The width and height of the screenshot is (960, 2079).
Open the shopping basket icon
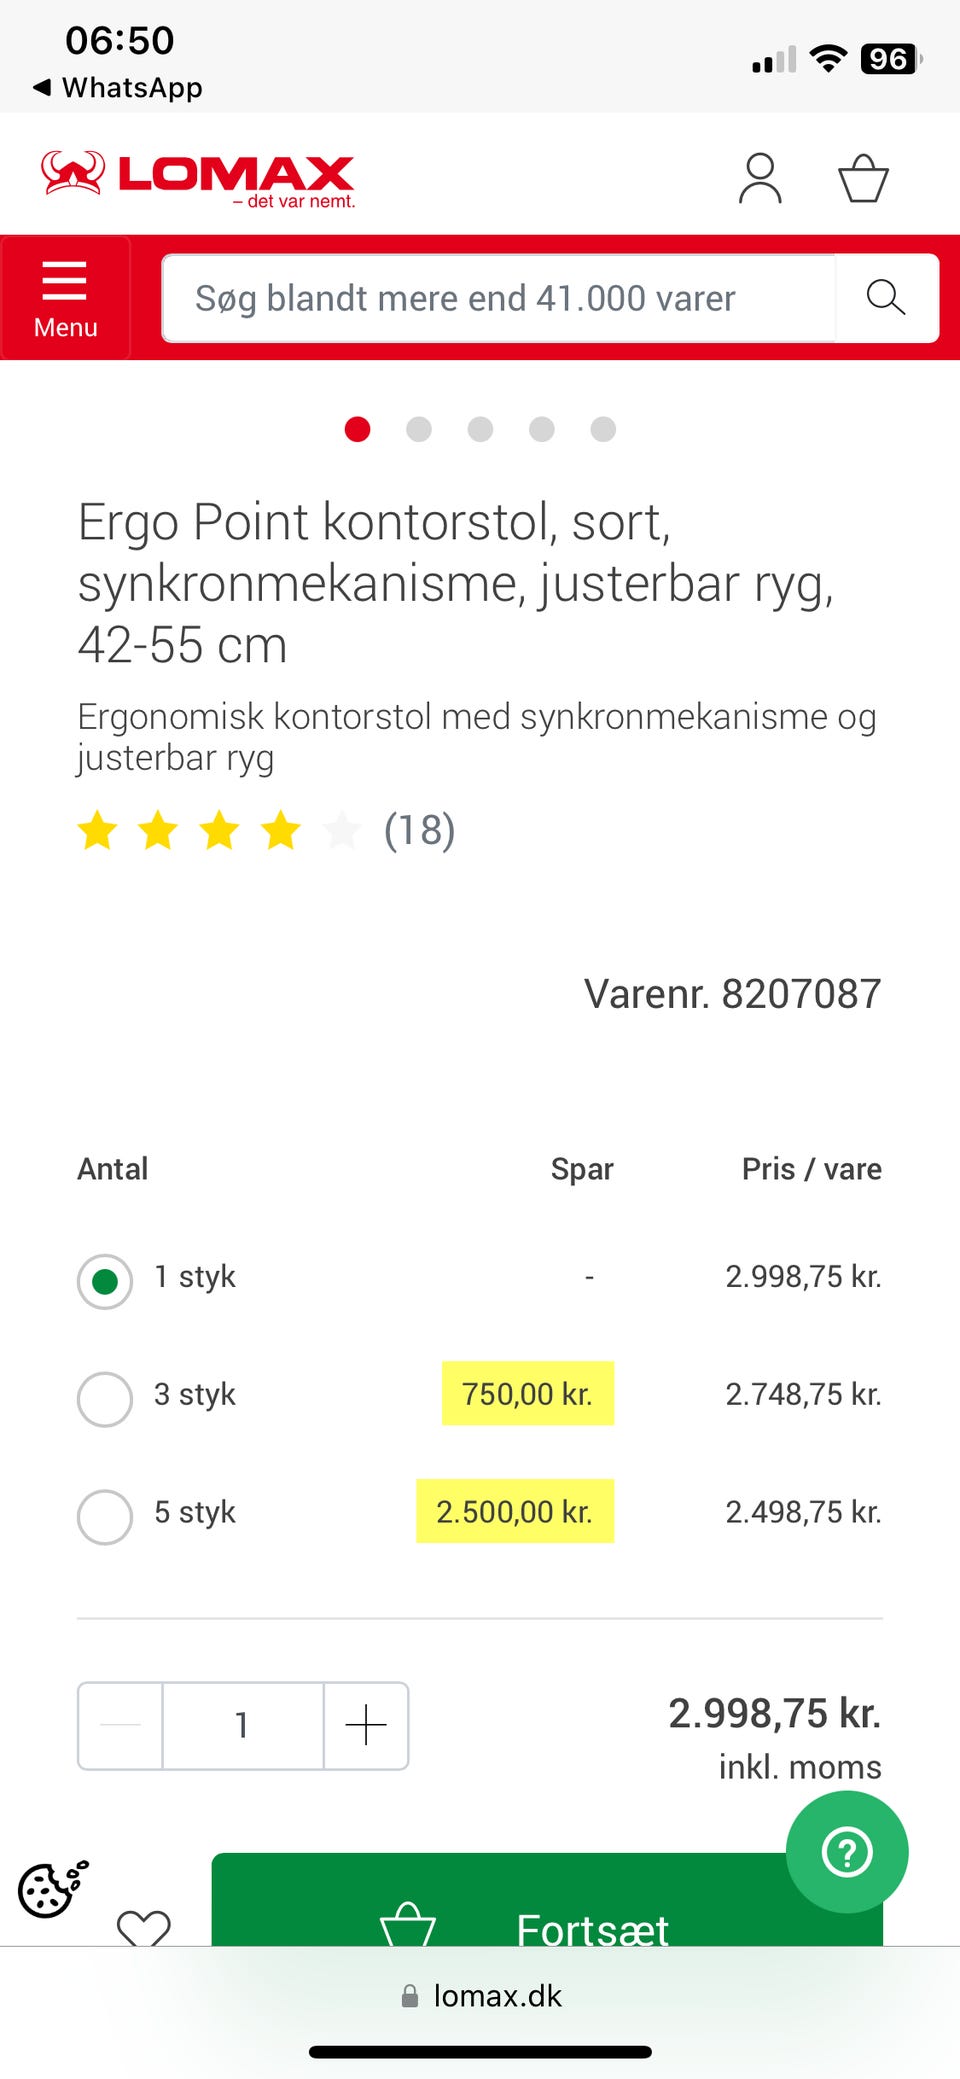[x=863, y=179]
